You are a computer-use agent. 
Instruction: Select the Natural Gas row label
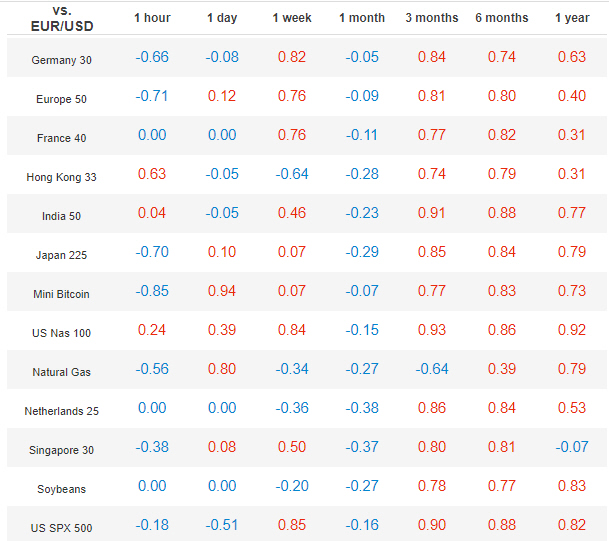(61, 372)
